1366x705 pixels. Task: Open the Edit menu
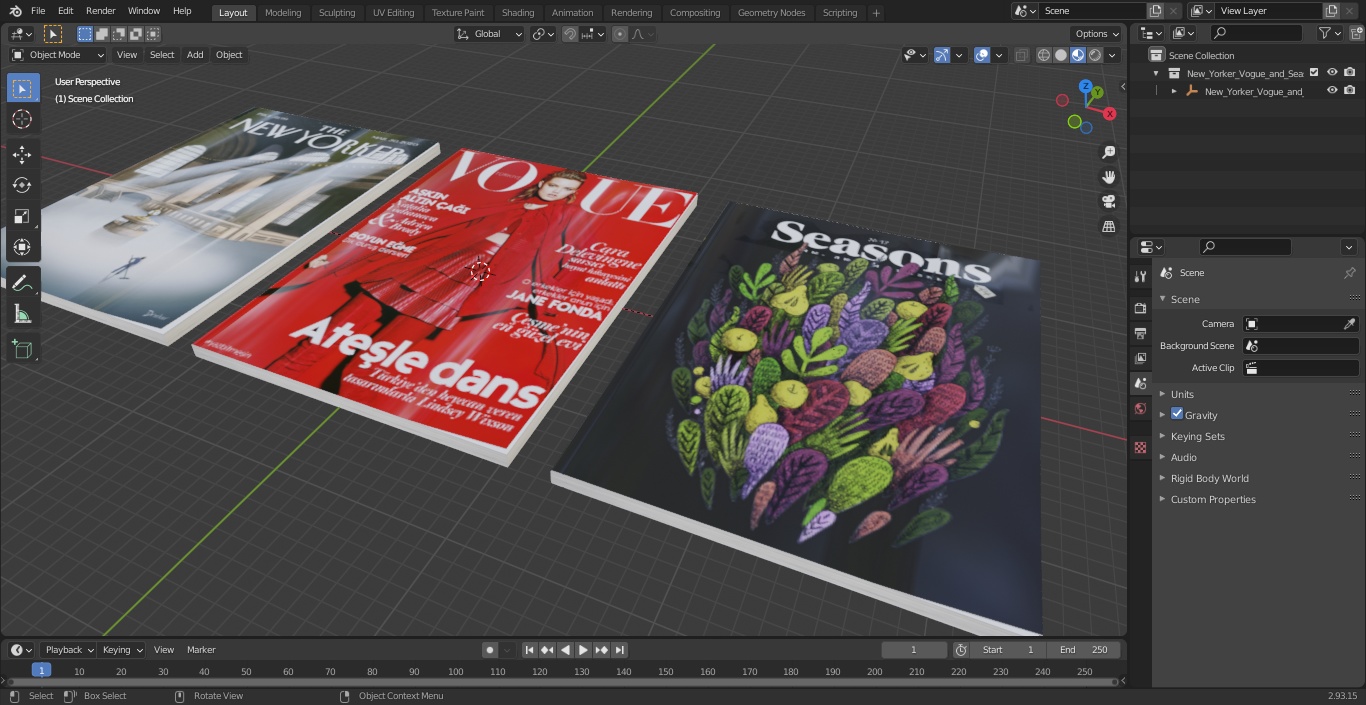65,11
